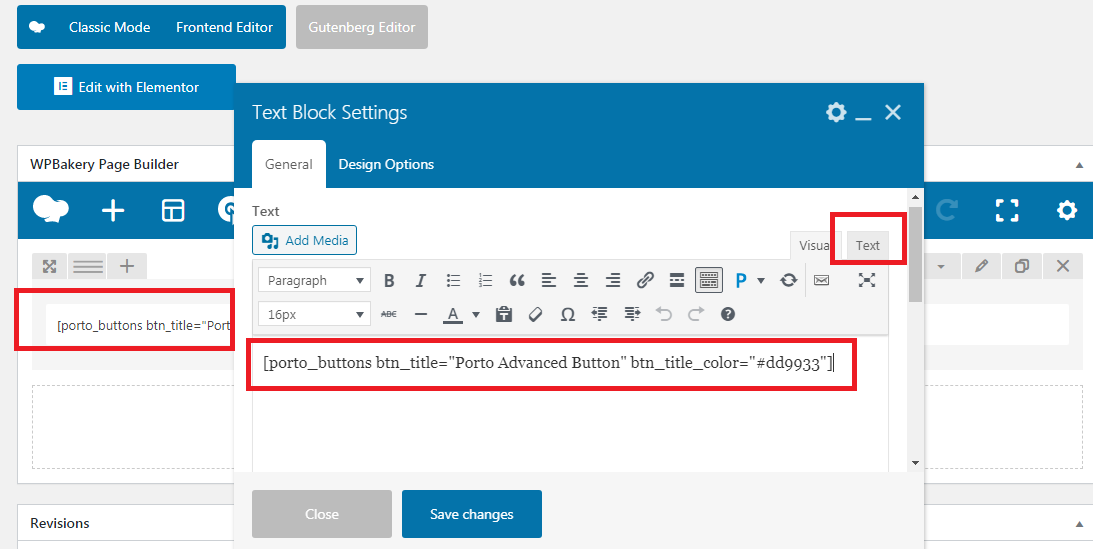Viewport: 1093px width, 549px height.
Task: Add column with row plus icon
Action: click(x=127, y=265)
